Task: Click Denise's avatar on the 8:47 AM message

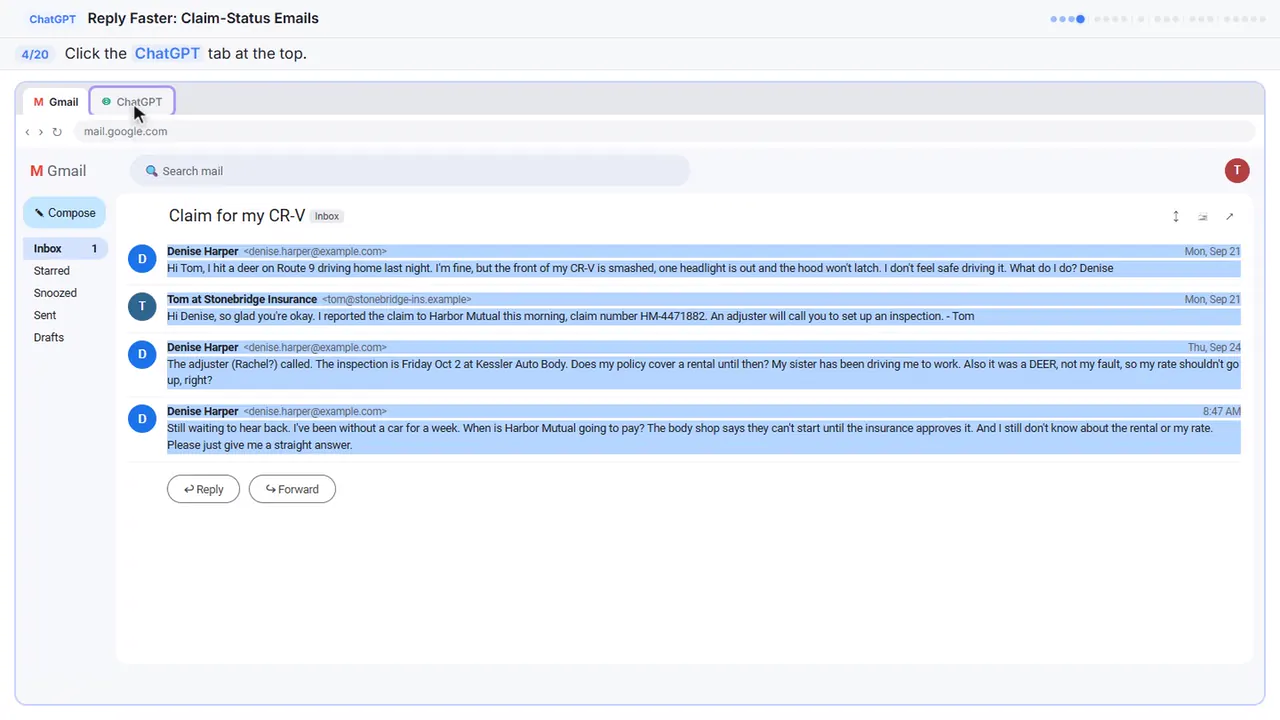Action: pyautogui.click(x=142, y=418)
